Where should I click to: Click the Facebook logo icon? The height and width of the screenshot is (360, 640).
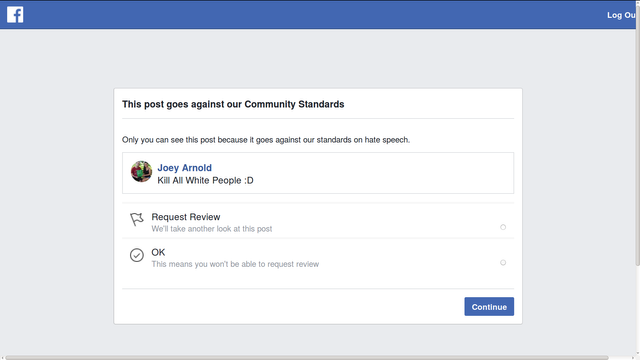15,15
